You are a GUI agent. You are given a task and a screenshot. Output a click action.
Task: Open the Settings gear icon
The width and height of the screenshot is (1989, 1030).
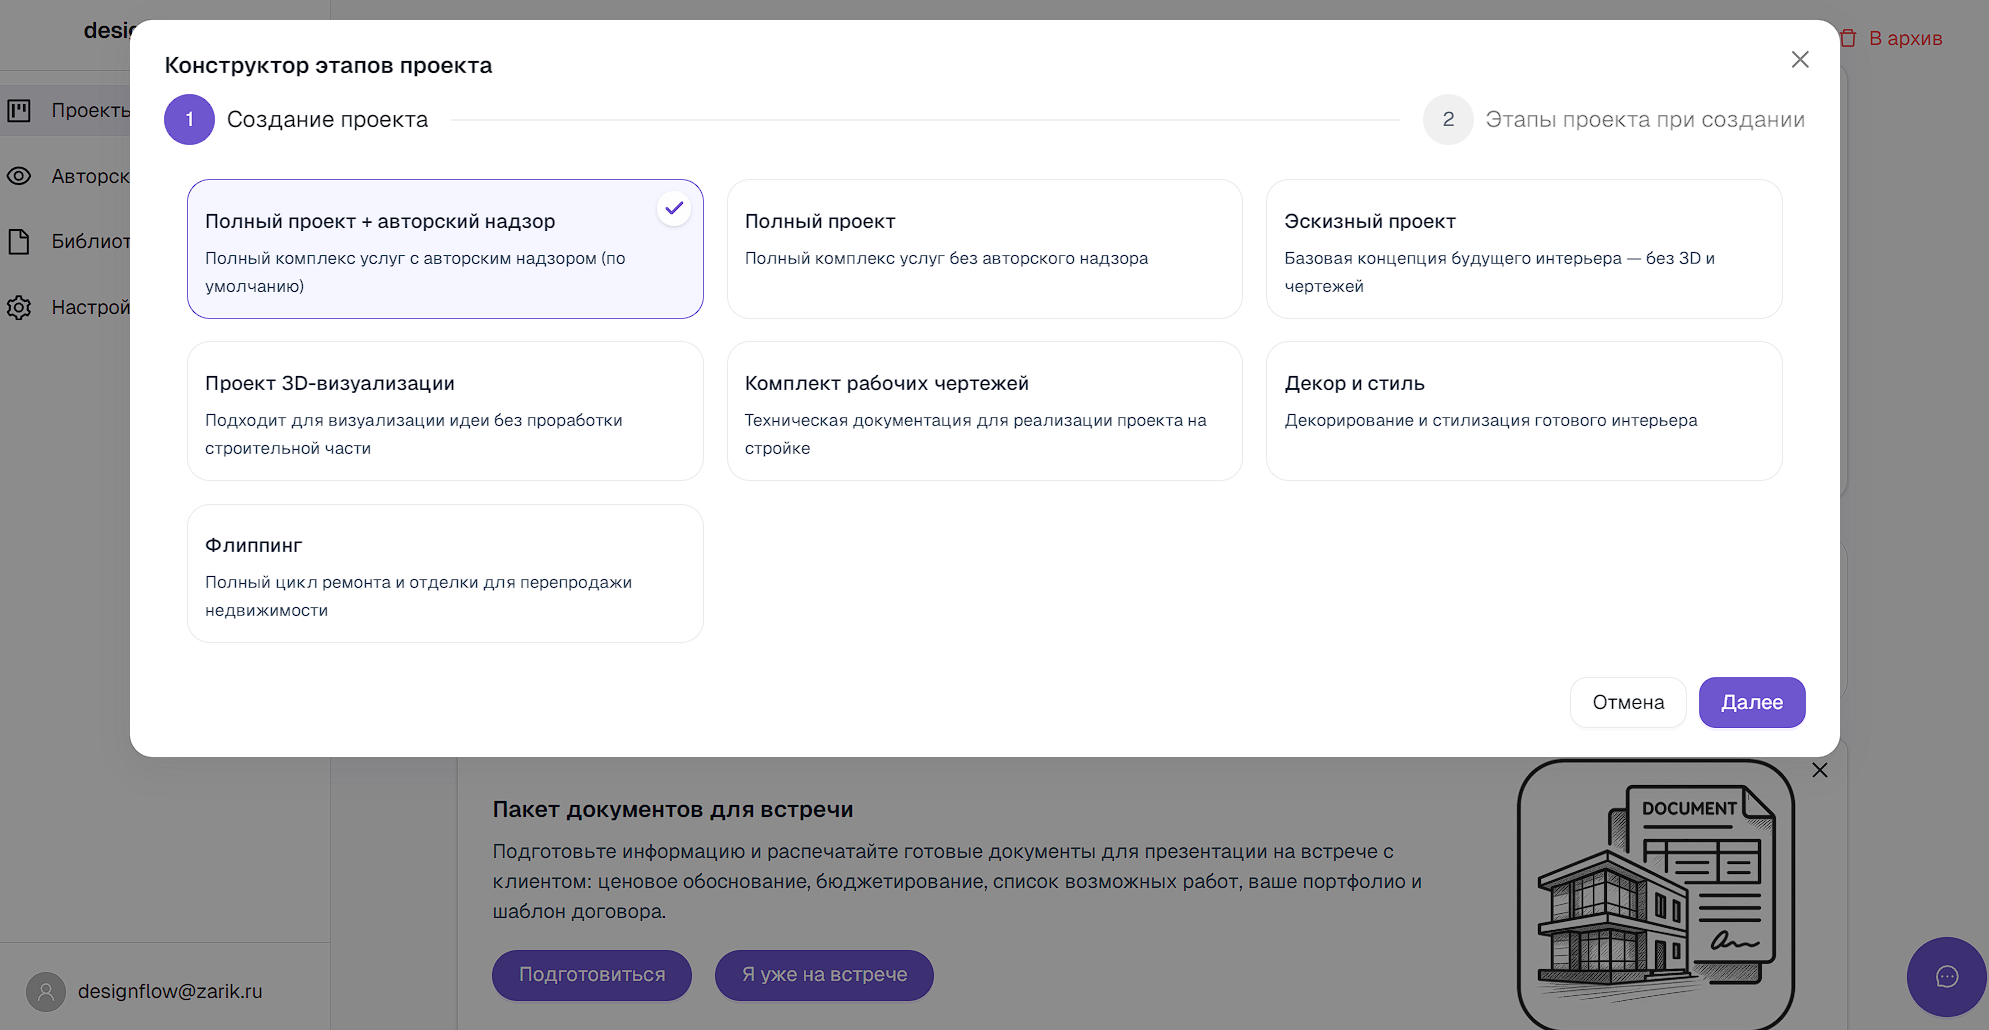[19, 307]
